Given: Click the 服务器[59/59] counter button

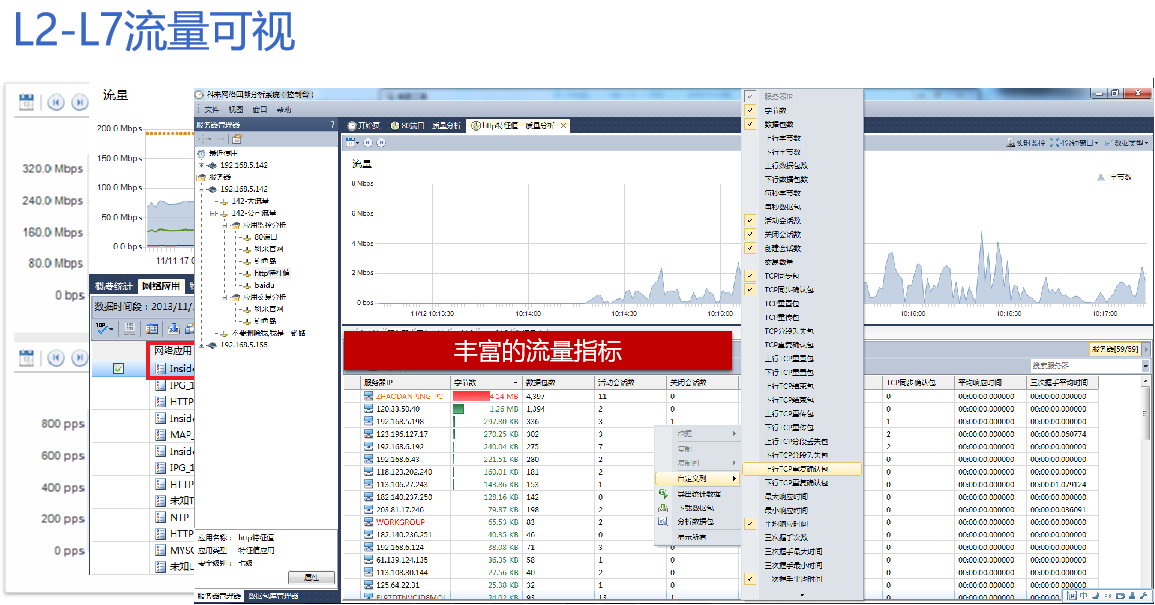Looking at the screenshot, I should (x=1114, y=349).
